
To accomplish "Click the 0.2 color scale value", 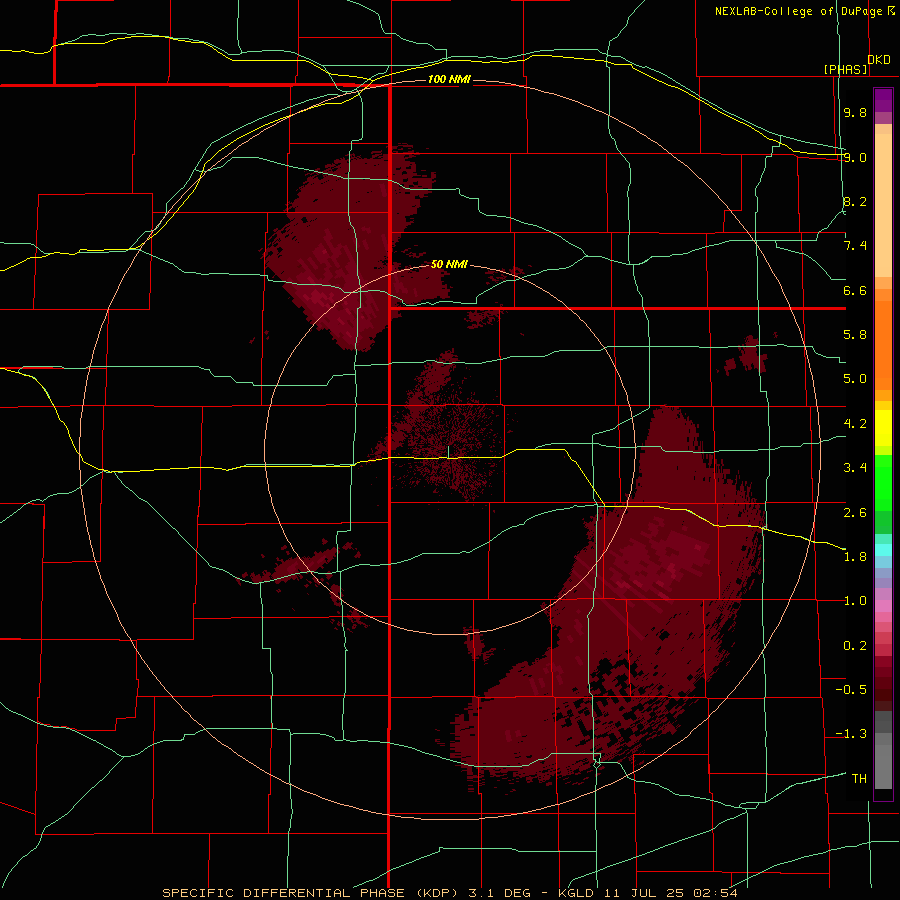I will tap(855, 646).
